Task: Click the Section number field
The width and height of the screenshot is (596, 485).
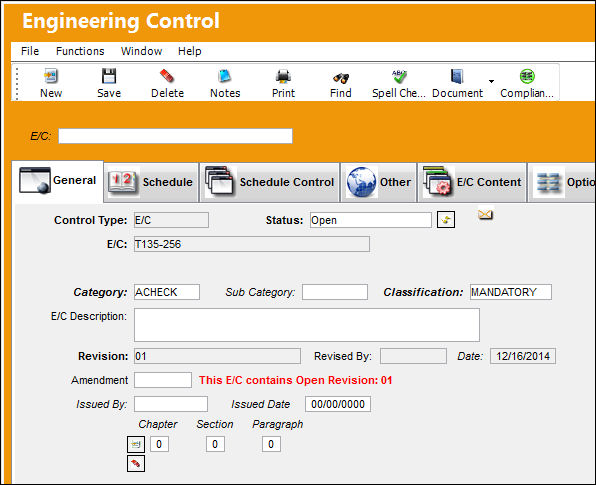Action: tap(215, 444)
